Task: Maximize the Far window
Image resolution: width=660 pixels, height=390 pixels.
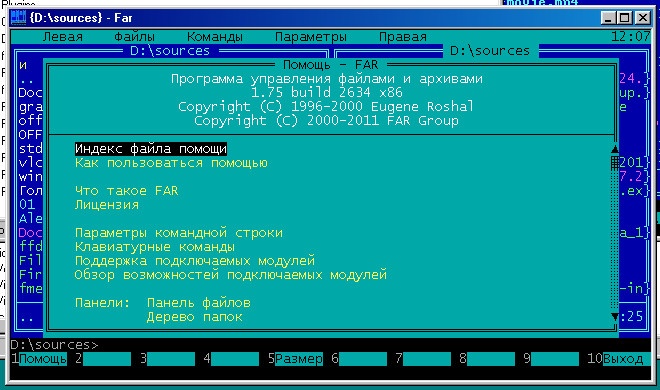Action: click(x=625, y=18)
